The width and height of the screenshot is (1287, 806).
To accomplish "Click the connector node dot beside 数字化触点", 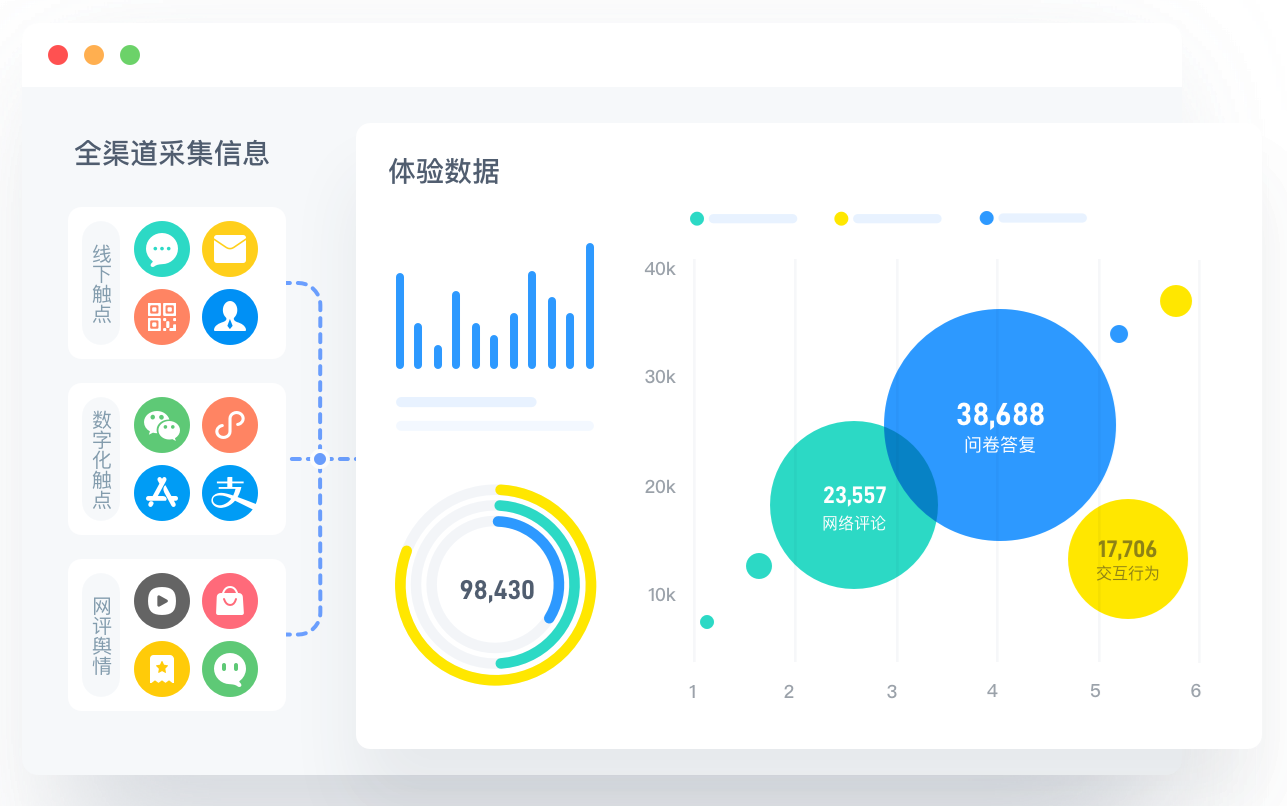I will [x=320, y=459].
